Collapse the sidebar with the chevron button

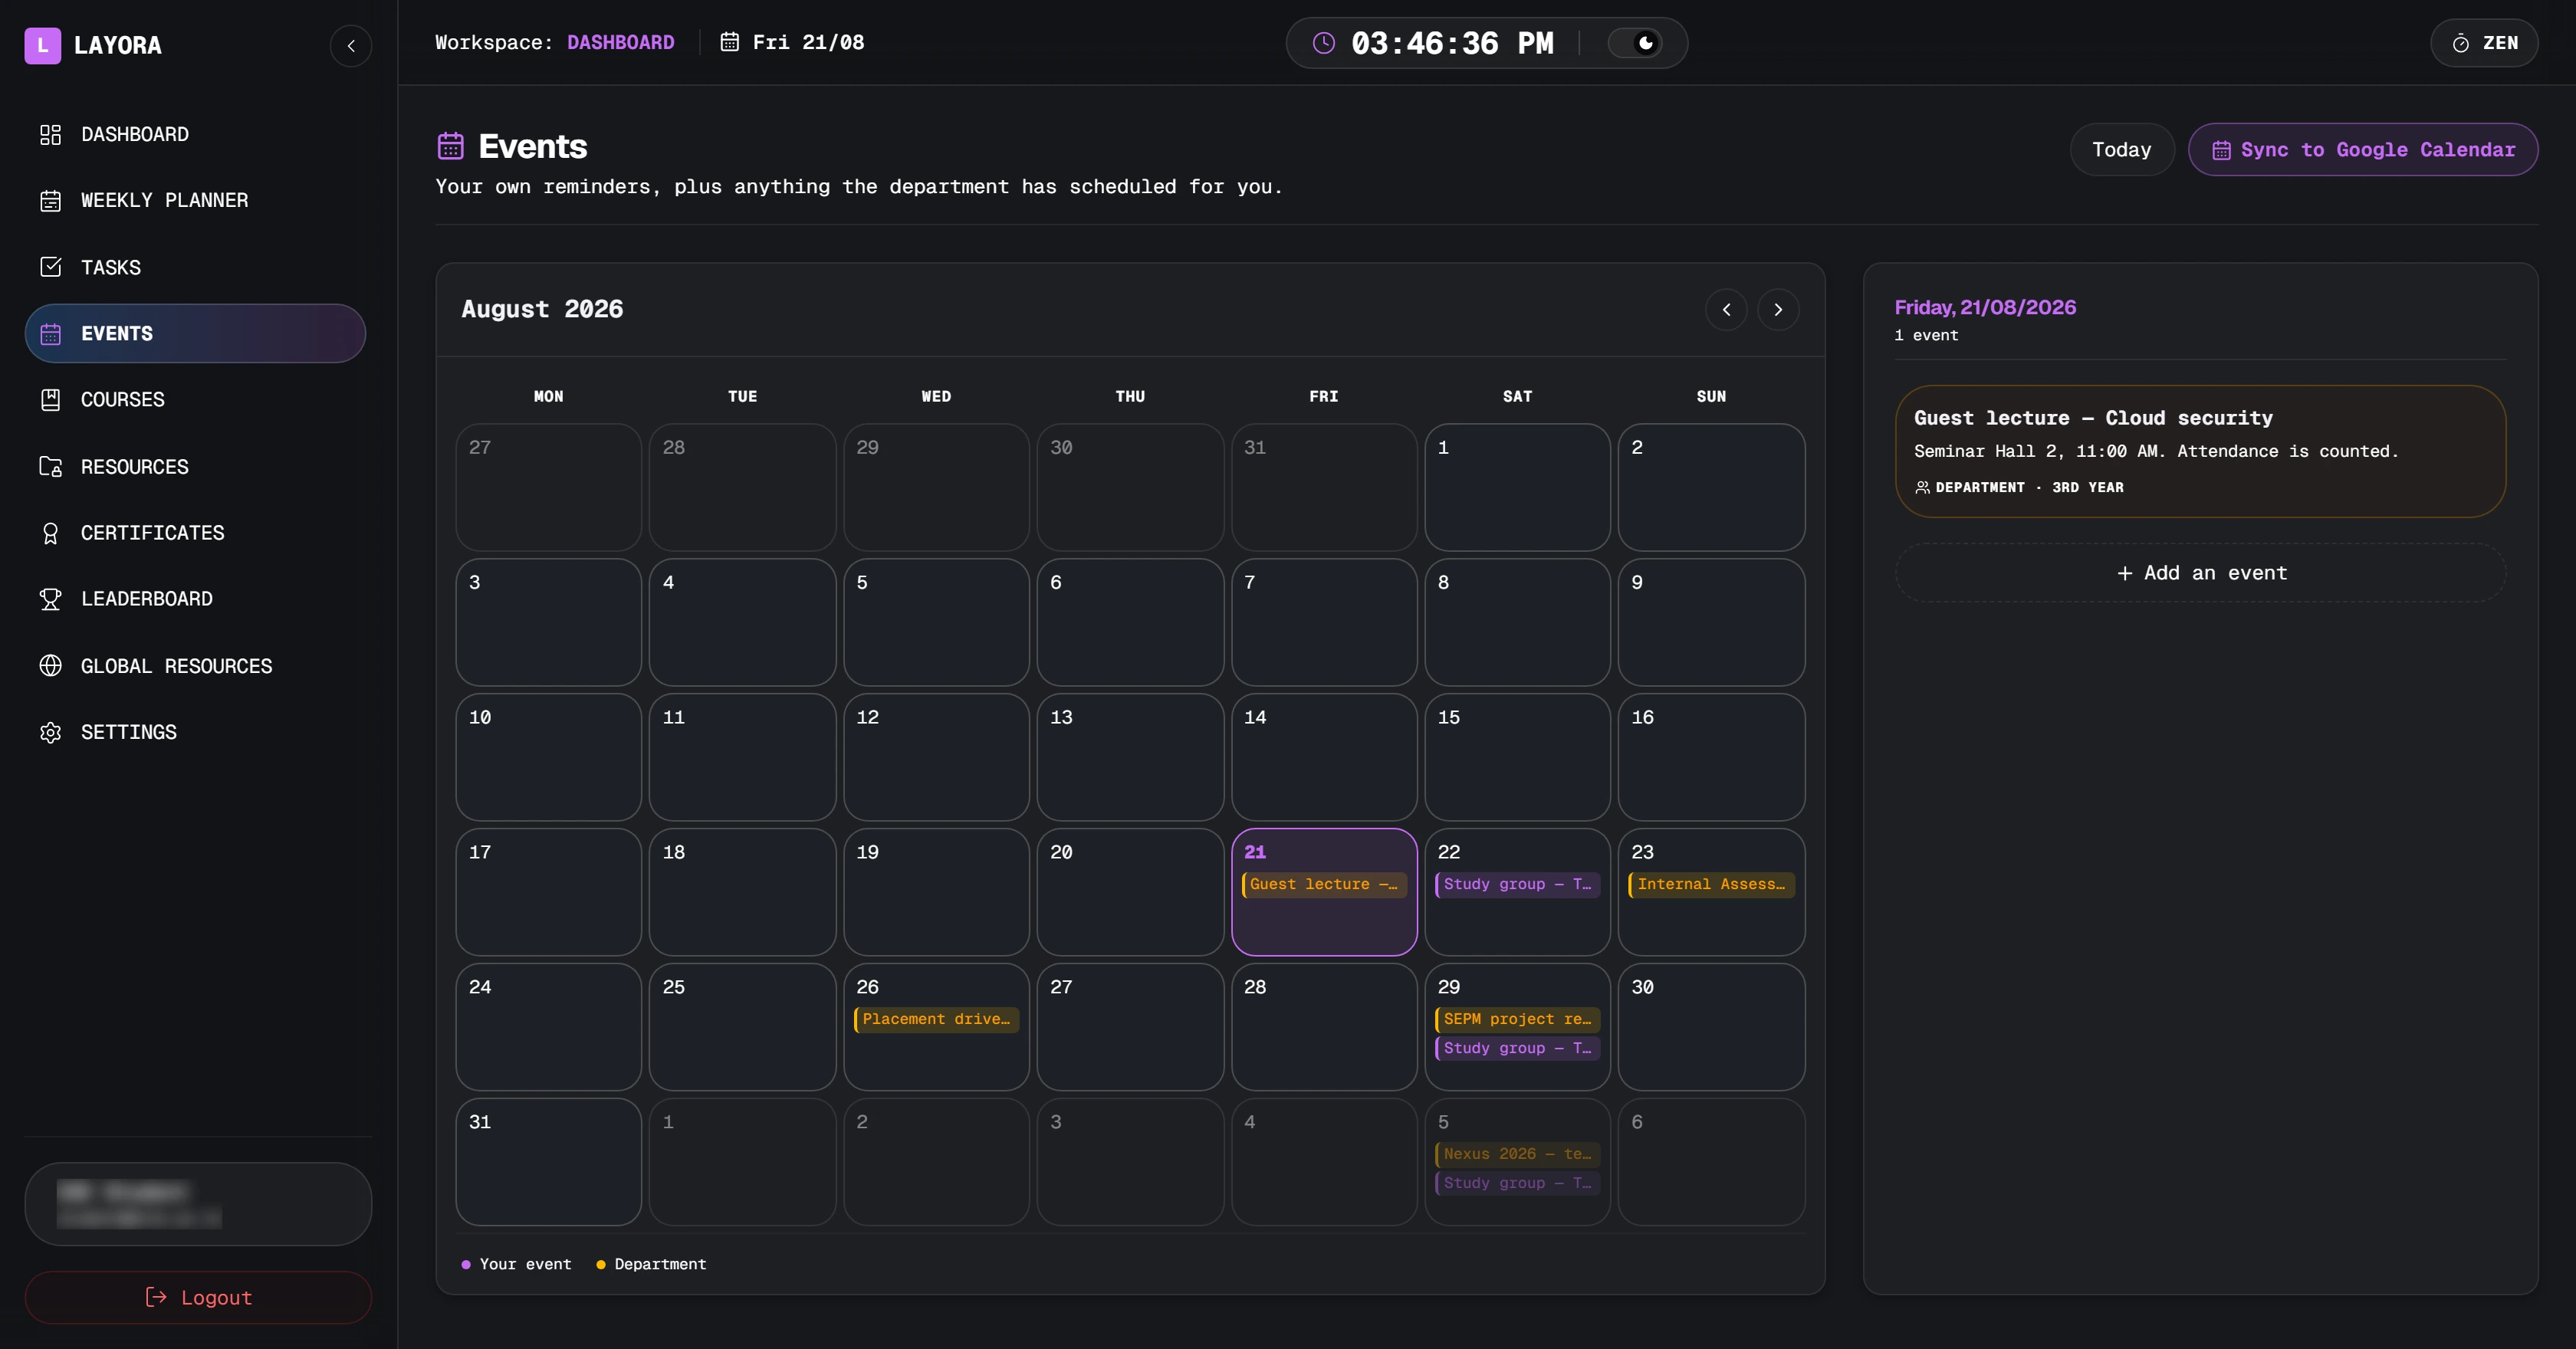[x=351, y=45]
